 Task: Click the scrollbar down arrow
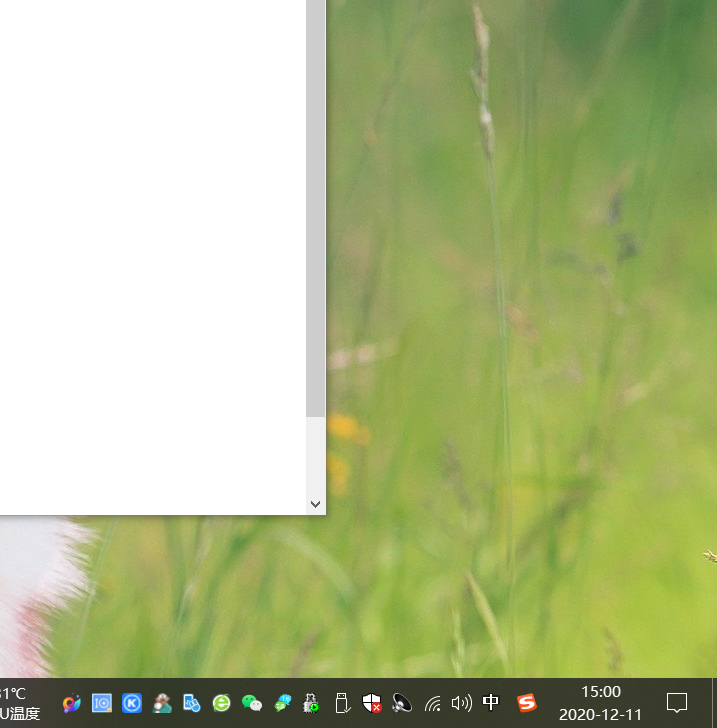coord(316,505)
